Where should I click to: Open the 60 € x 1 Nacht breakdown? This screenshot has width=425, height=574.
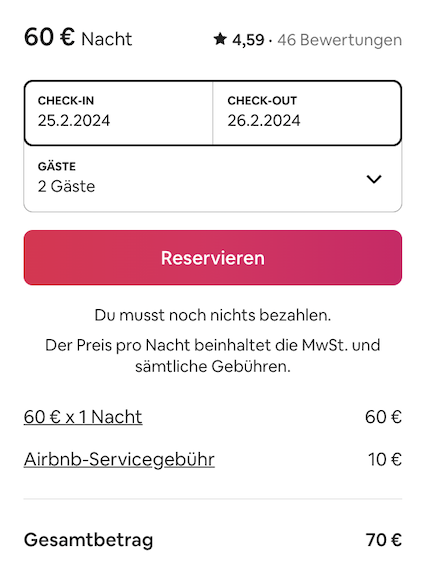[83, 417]
